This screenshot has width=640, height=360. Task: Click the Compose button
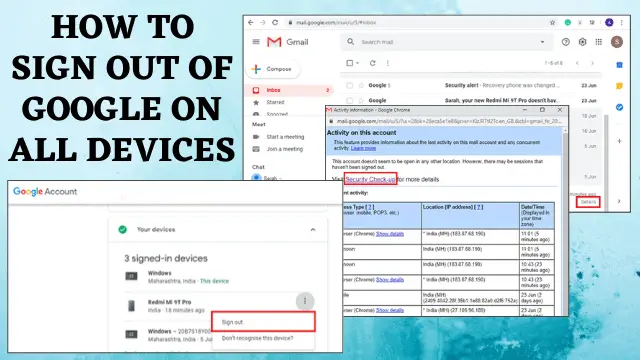coord(273,69)
